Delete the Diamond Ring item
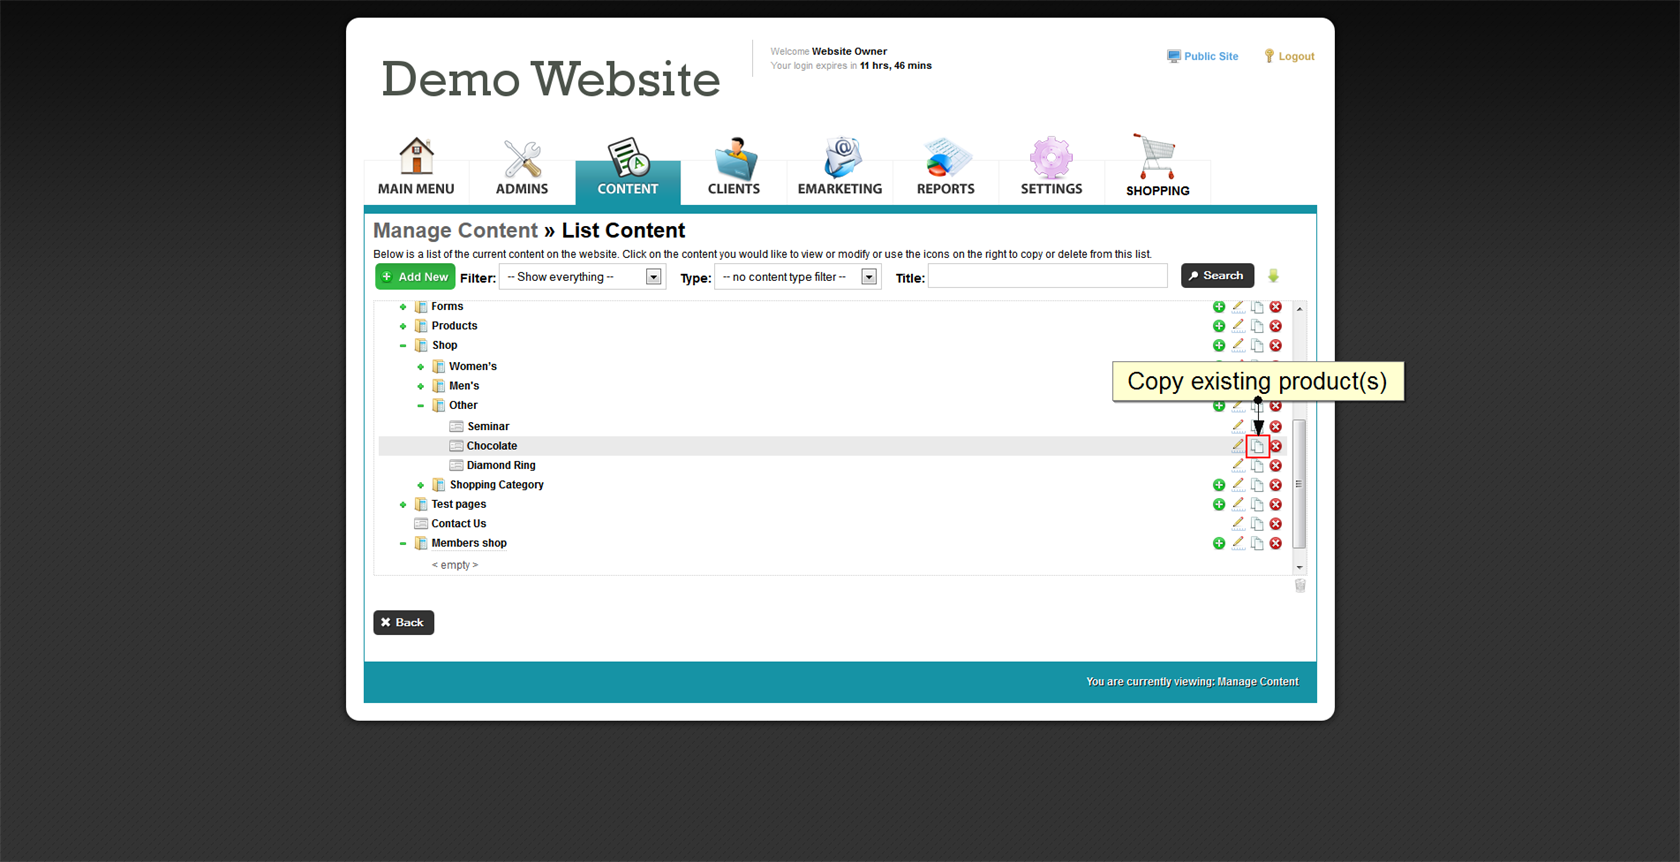 [1276, 466]
